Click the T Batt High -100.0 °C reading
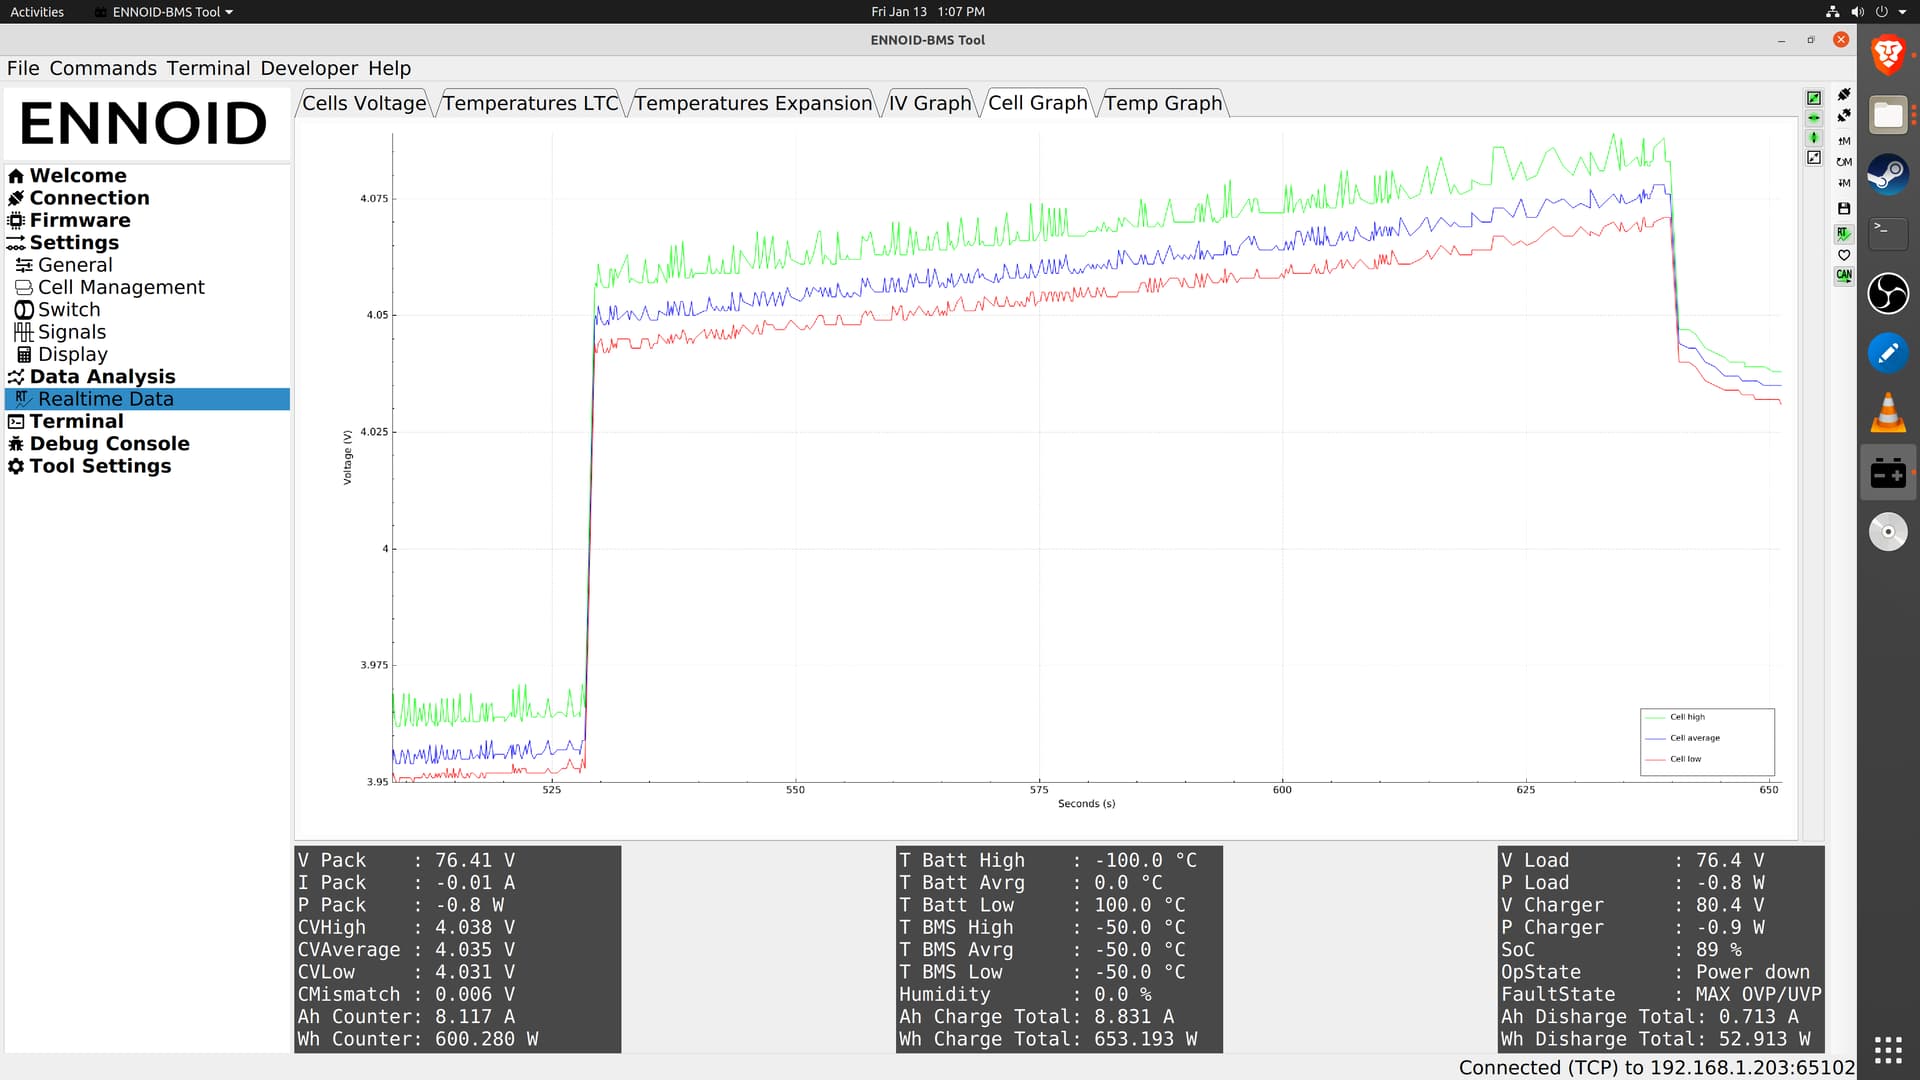The width and height of the screenshot is (1920, 1080). coord(1047,860)
